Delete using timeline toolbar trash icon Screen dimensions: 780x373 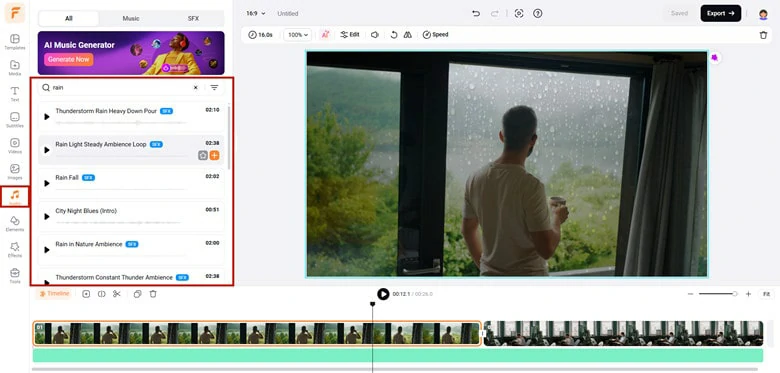point(153,294)
